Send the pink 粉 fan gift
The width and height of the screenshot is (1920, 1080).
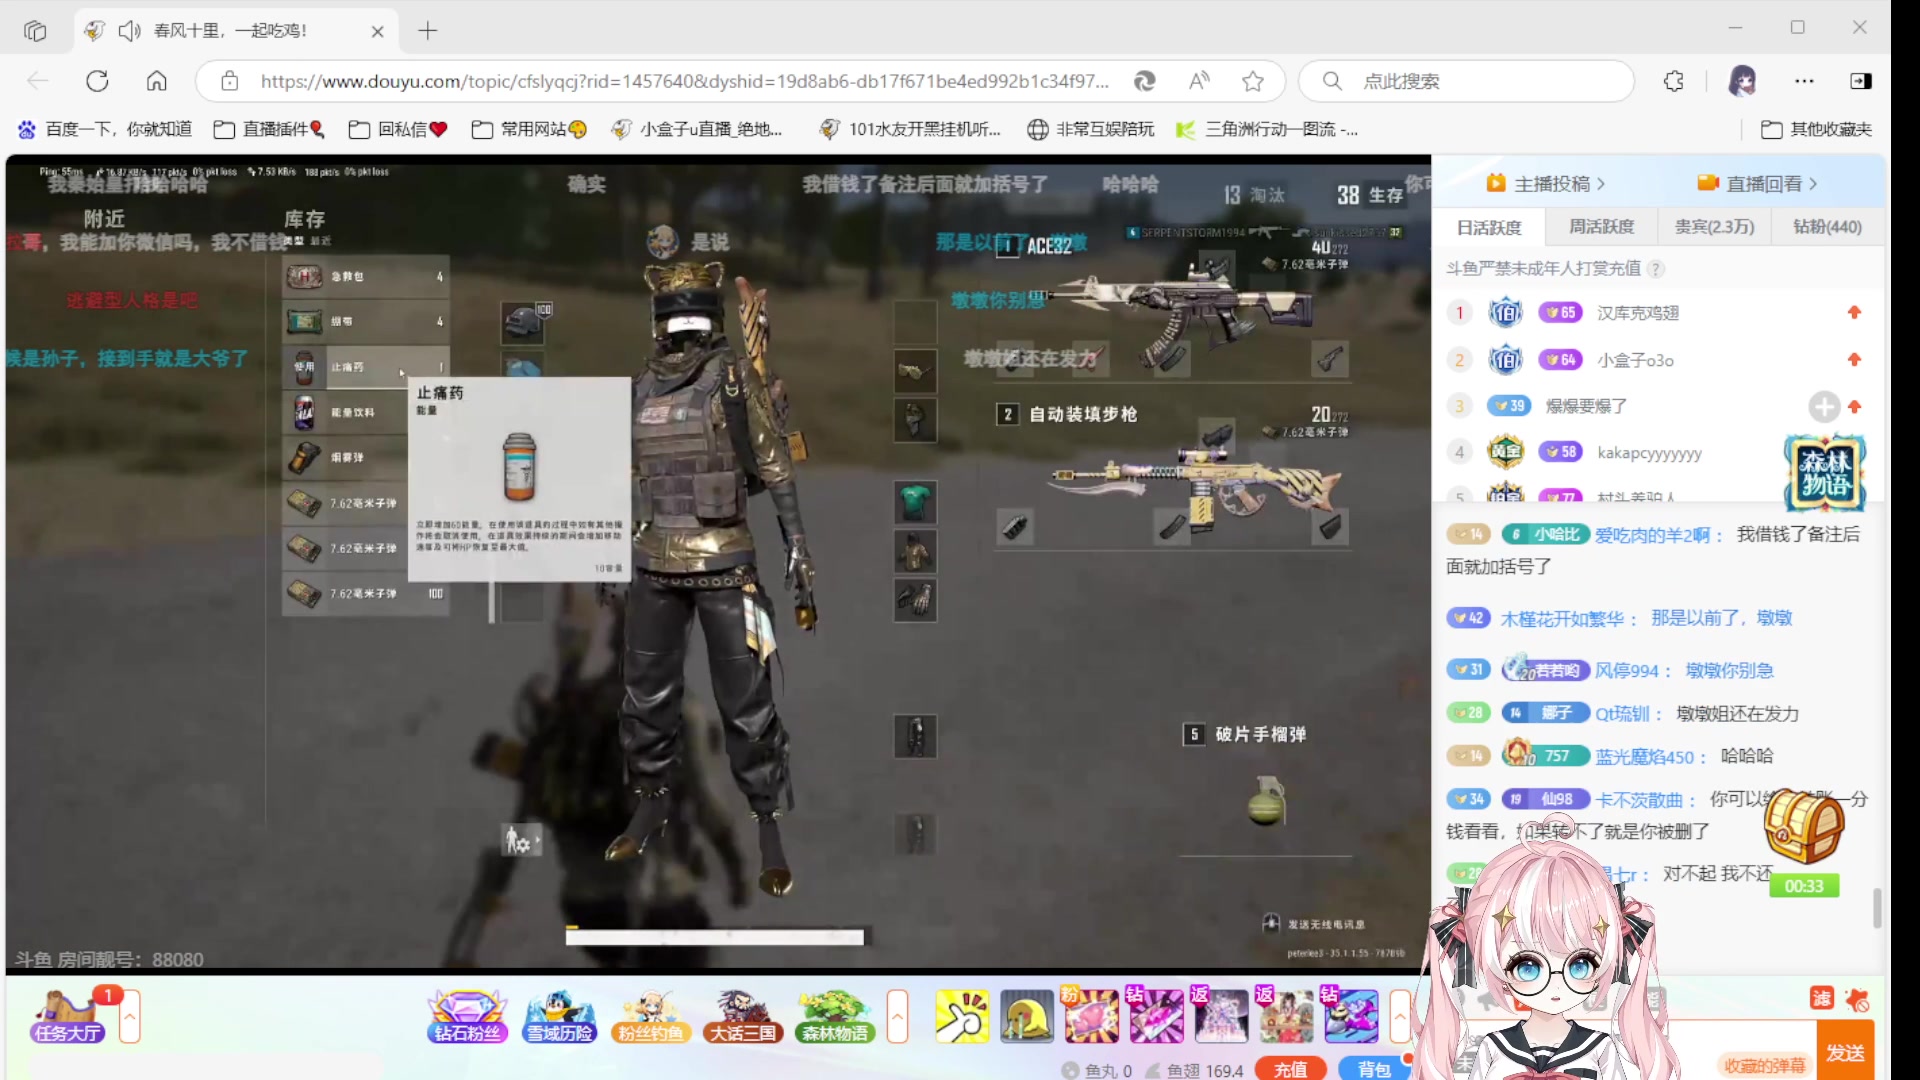click(x=1091, y=1016)
